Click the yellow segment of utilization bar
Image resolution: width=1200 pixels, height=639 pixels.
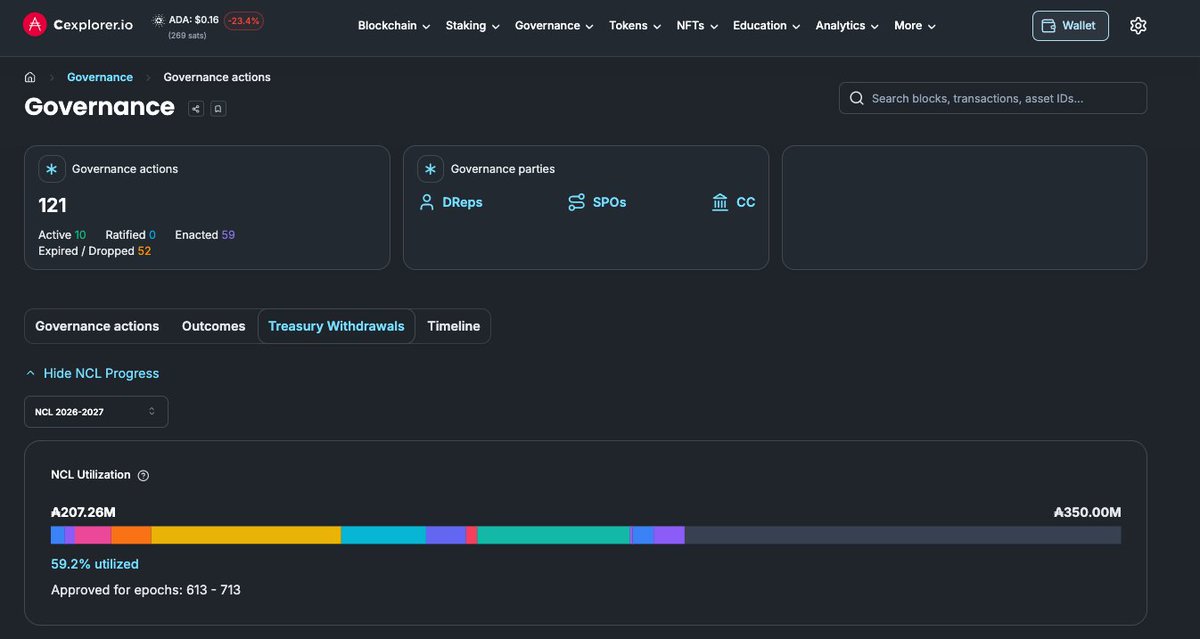[246, 535]
